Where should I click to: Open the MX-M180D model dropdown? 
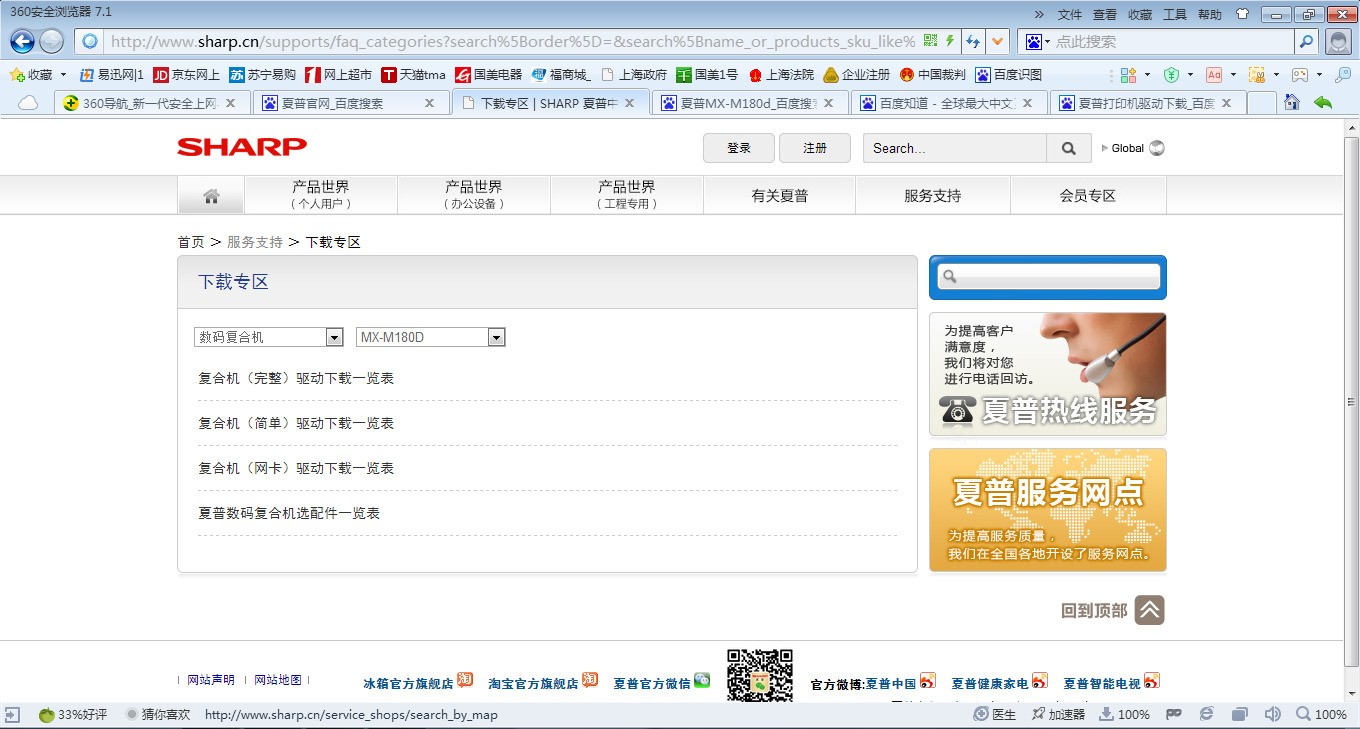(x=430, y=337)
